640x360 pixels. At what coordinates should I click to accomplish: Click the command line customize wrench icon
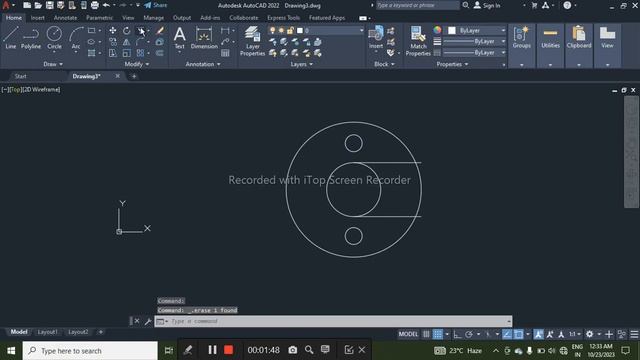point(148,322)
